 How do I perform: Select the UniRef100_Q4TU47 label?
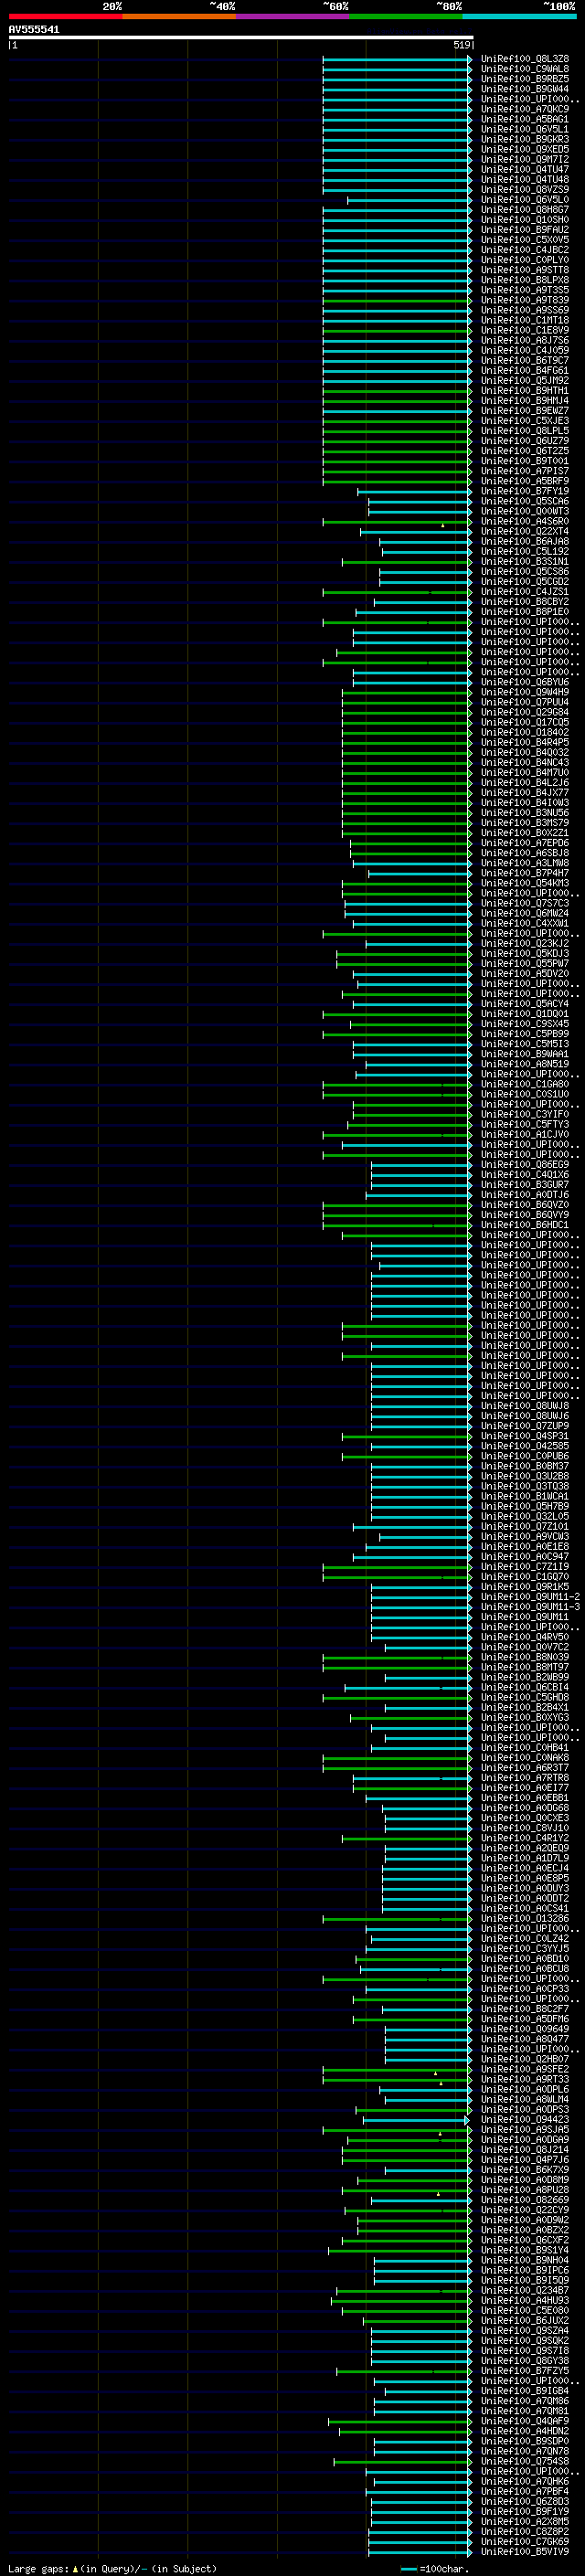click(x=525, y=169)
